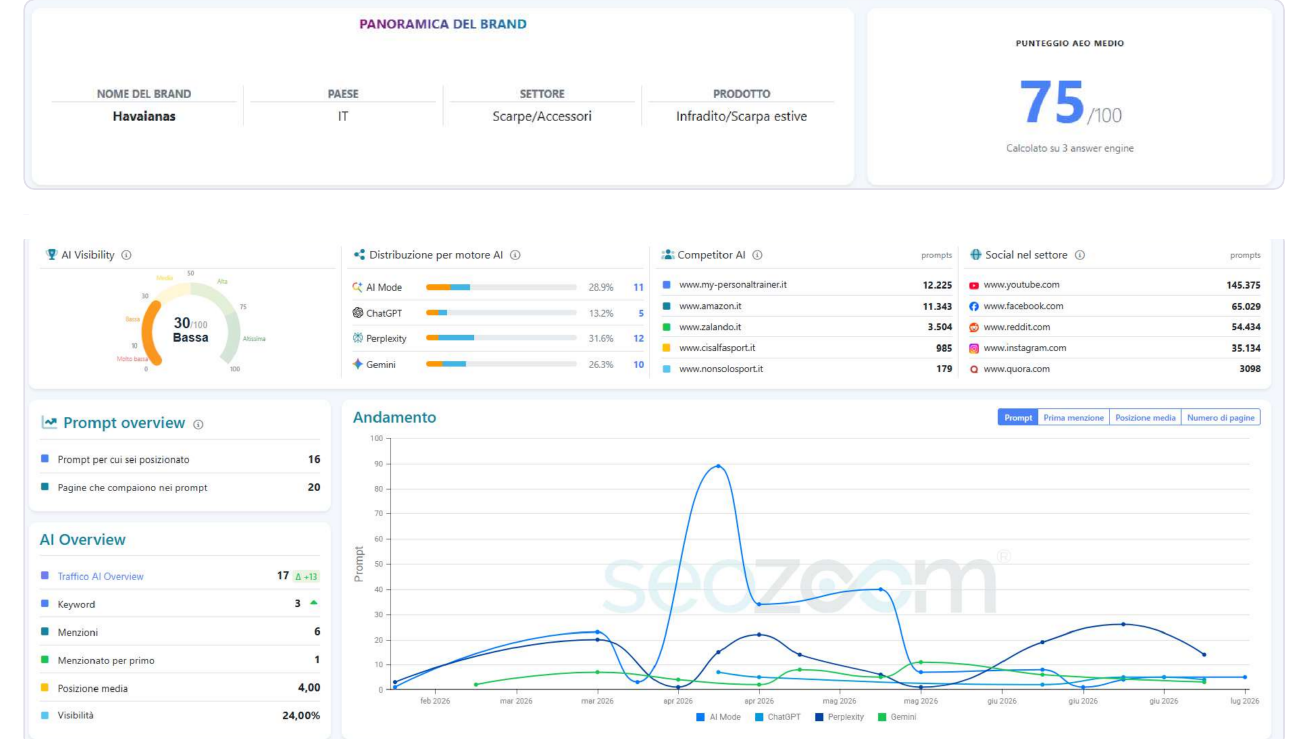The height and width of the screenshot is (739, 1300).
Task: Click the green Keyword up arrow
Action: [314, 603]
